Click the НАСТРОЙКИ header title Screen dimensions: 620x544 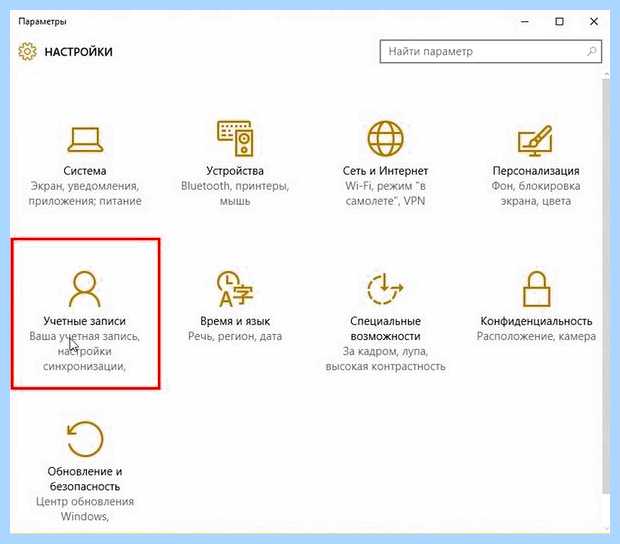pos(78,52)
